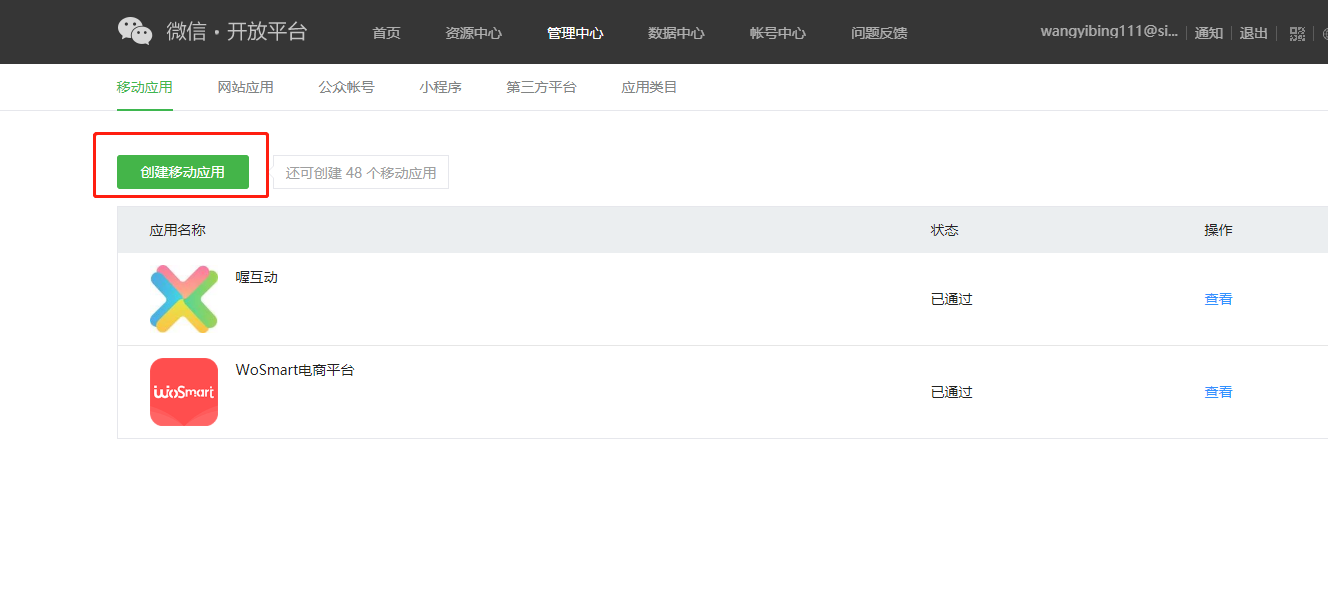The width and height of the screenshot is (1328, 605).
Task: Open 数据中心 in top navigation
Action: pyautogui.click(x=676, y=33)
